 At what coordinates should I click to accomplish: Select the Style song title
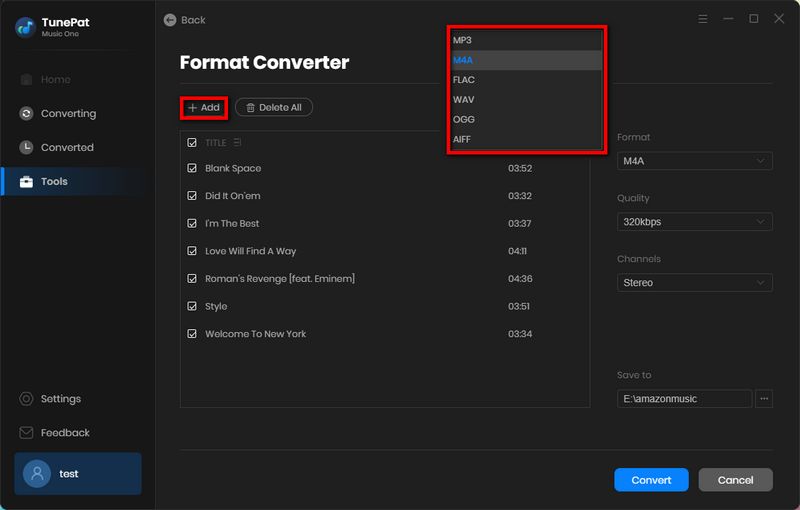click(216, 306)
